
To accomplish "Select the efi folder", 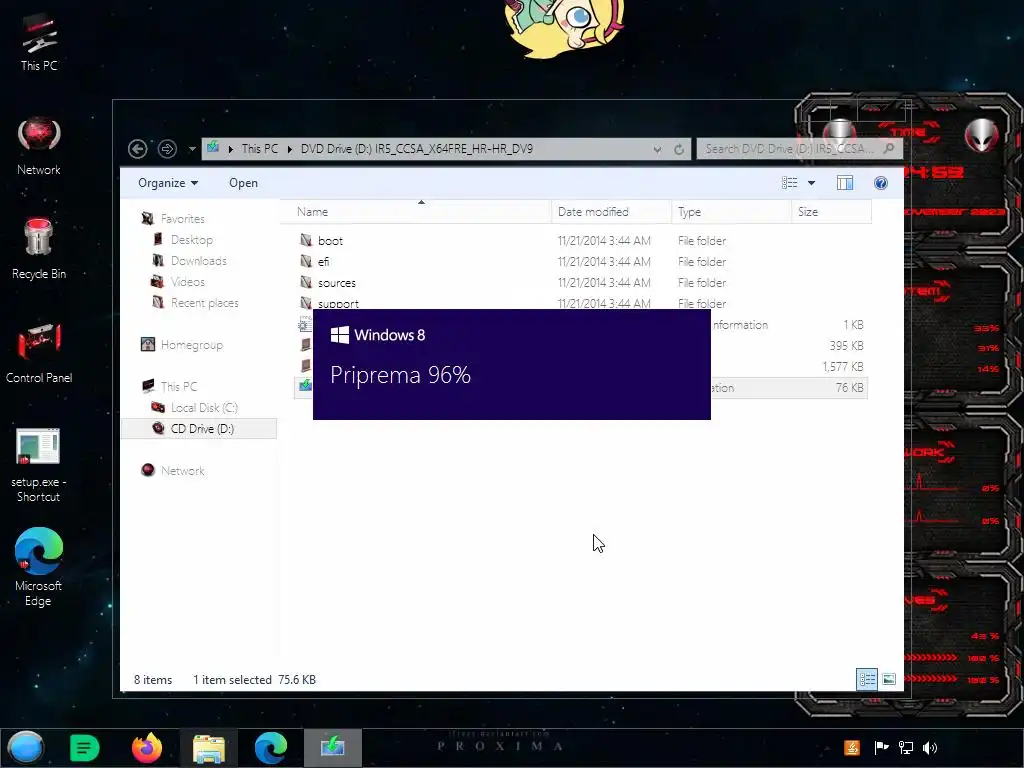I will pyautogui.click(x=323, y=261).
